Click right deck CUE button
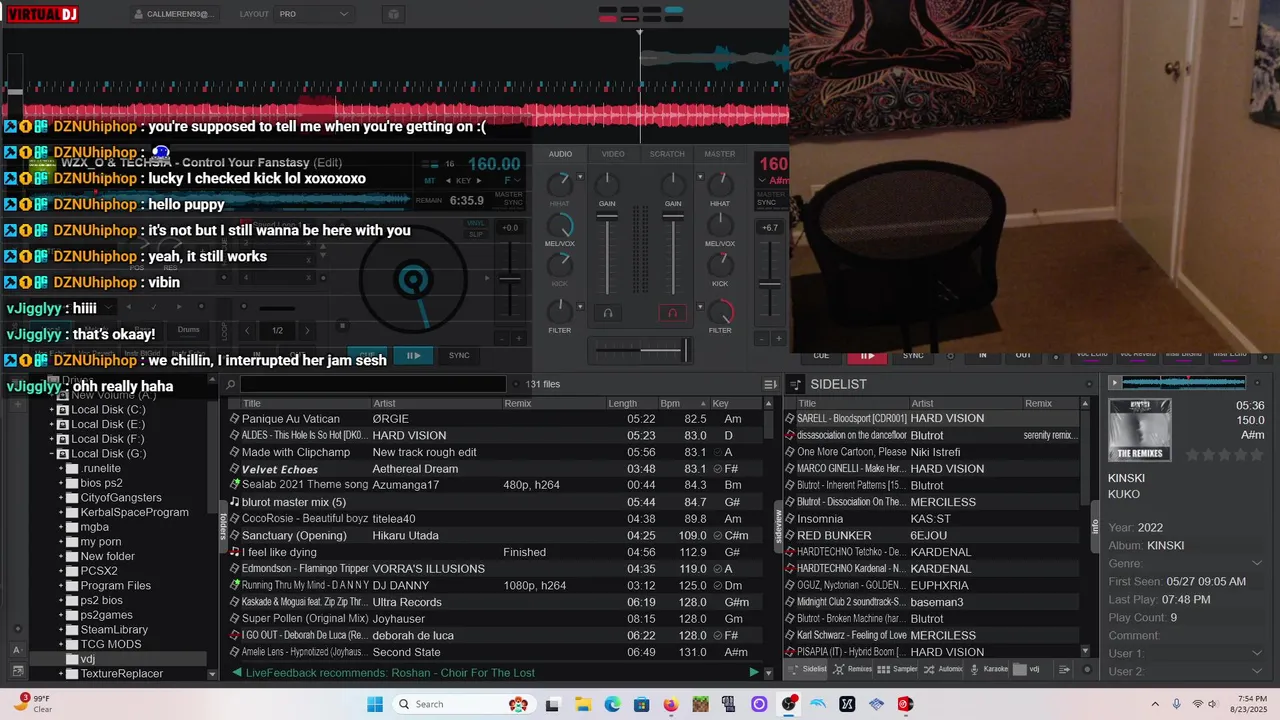1280x720 pixels. (821, 355)
